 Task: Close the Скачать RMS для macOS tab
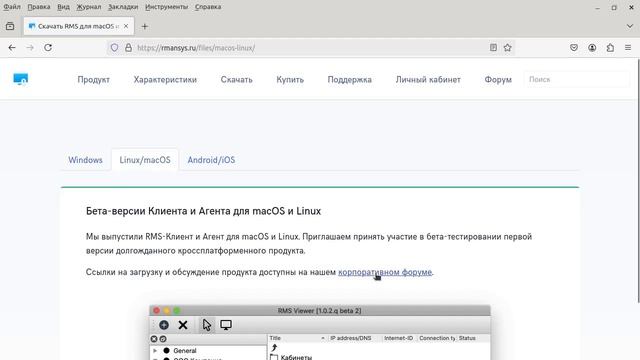click(126, 26)
